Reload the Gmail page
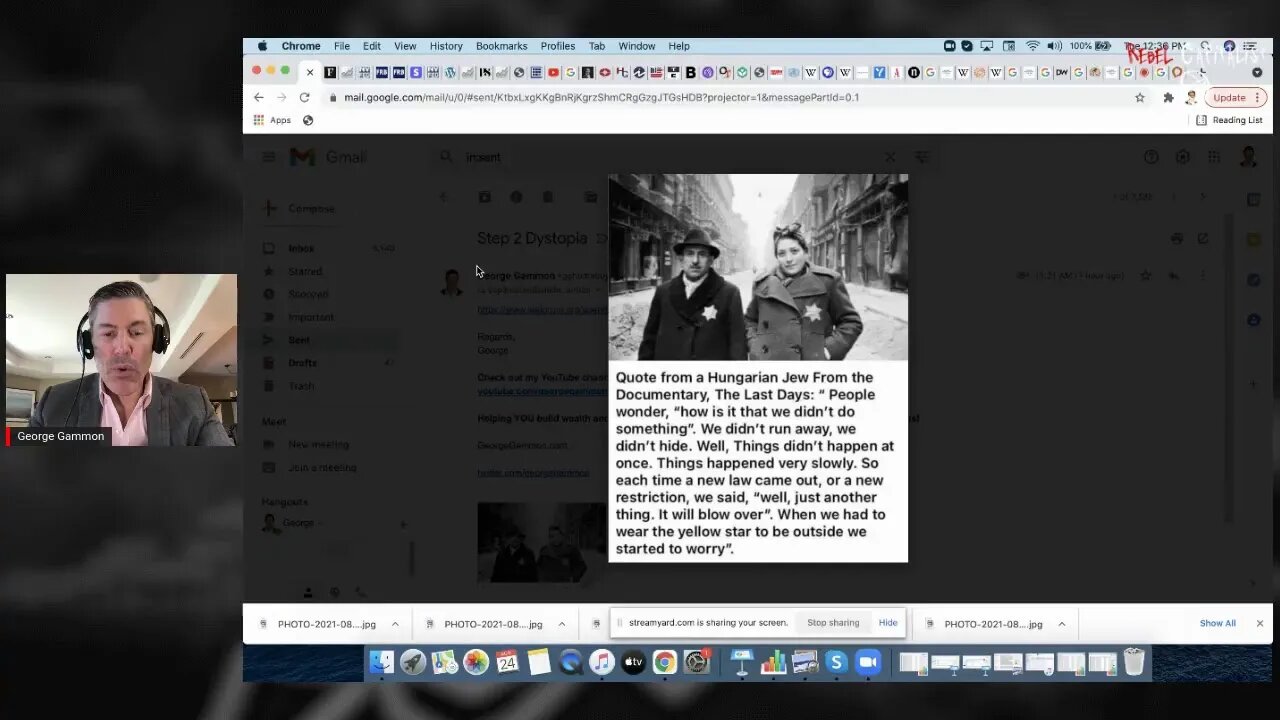 coord(304,97)
